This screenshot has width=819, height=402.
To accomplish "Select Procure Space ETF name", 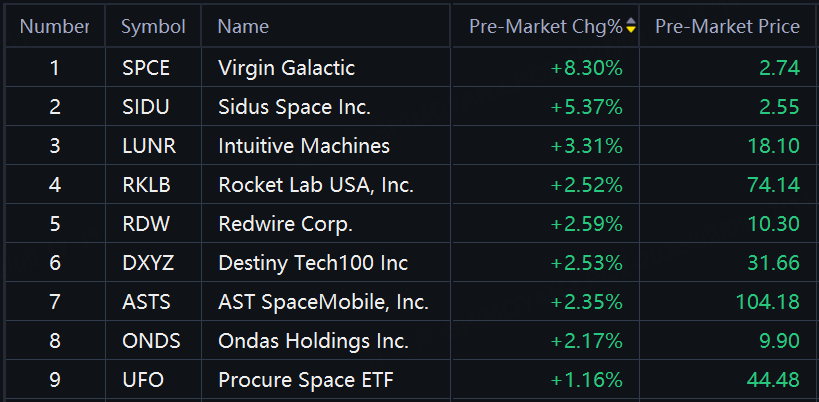I will [306, 380].
